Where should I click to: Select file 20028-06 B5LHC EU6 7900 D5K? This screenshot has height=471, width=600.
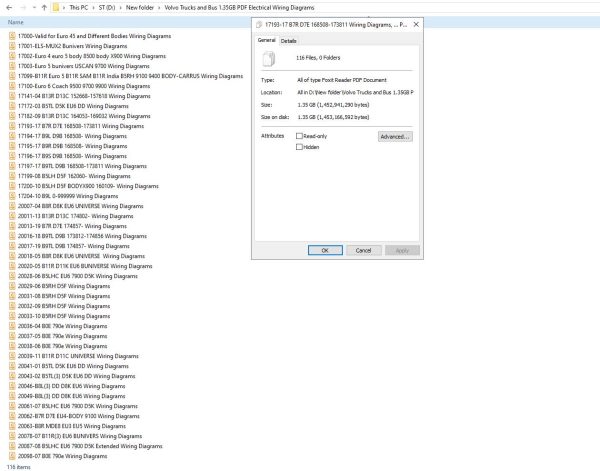point(77,276)
